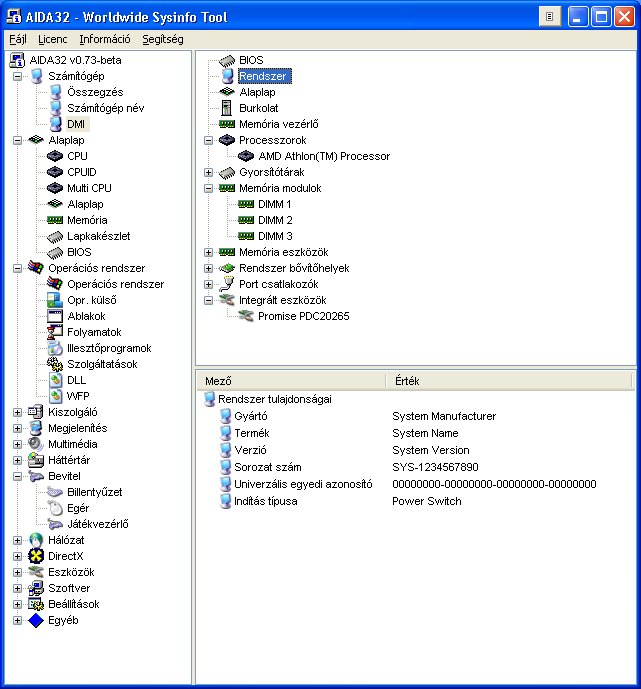Click the Promise PDC20265 device icon
Image resolution: width=641 pixels, height=689 pixels.
[246, 316]
